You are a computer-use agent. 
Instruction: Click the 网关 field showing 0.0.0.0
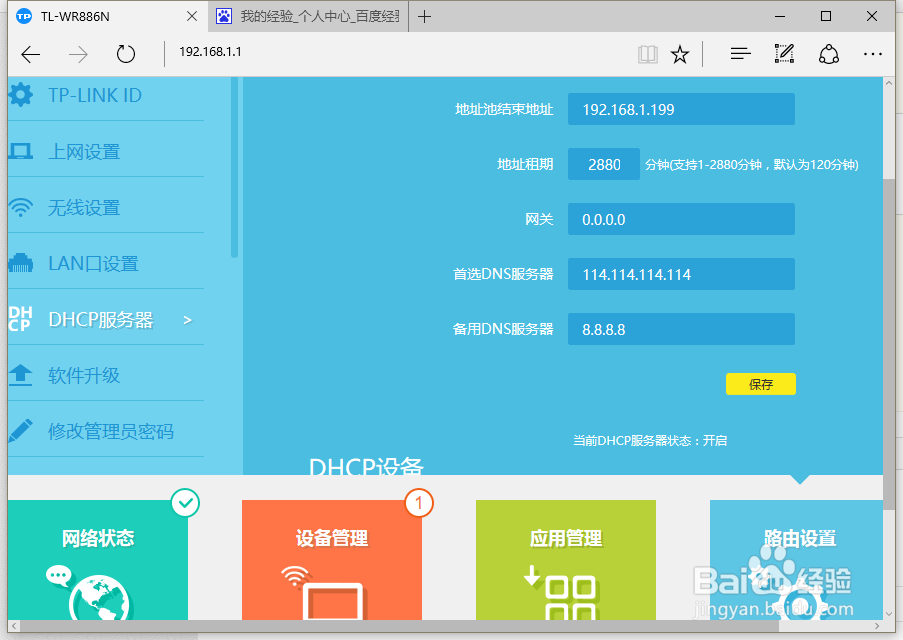pyautogui.click(x=681, y=219)
